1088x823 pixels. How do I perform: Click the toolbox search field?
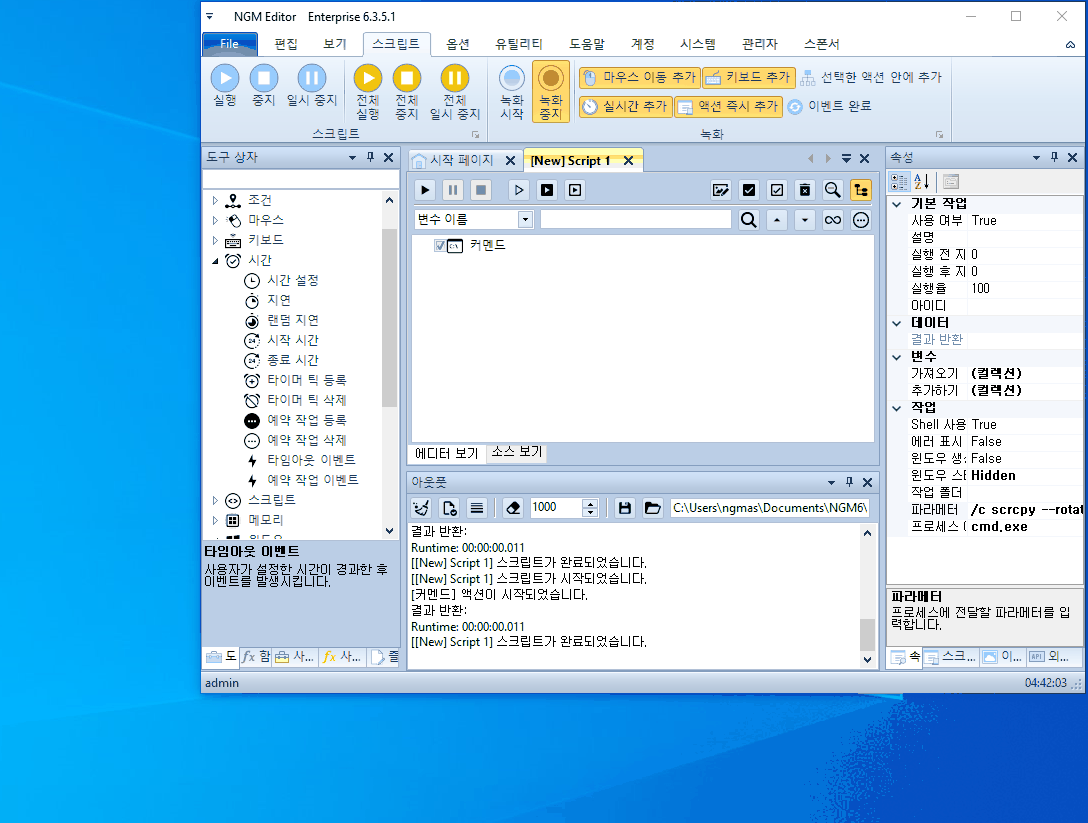coord(300,179)
